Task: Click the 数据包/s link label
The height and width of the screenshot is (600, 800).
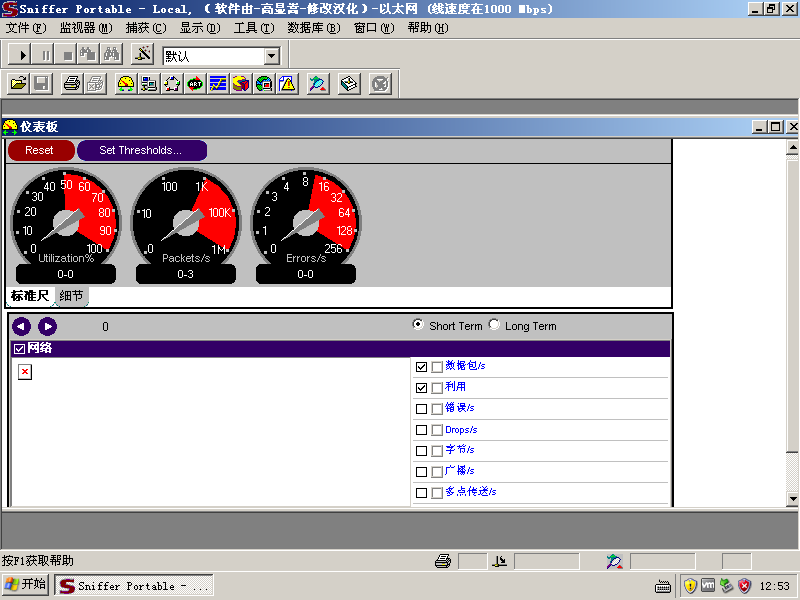Action: click(465, 366)
